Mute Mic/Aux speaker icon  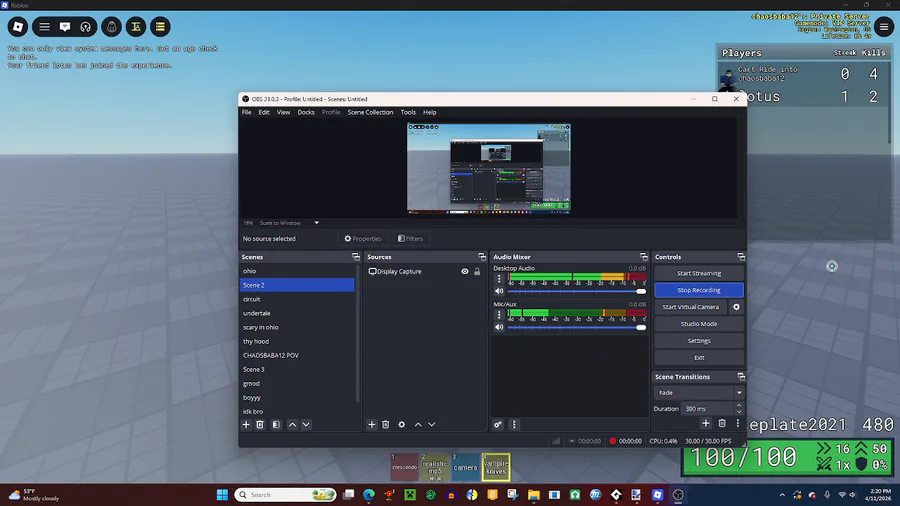point(499,327)
